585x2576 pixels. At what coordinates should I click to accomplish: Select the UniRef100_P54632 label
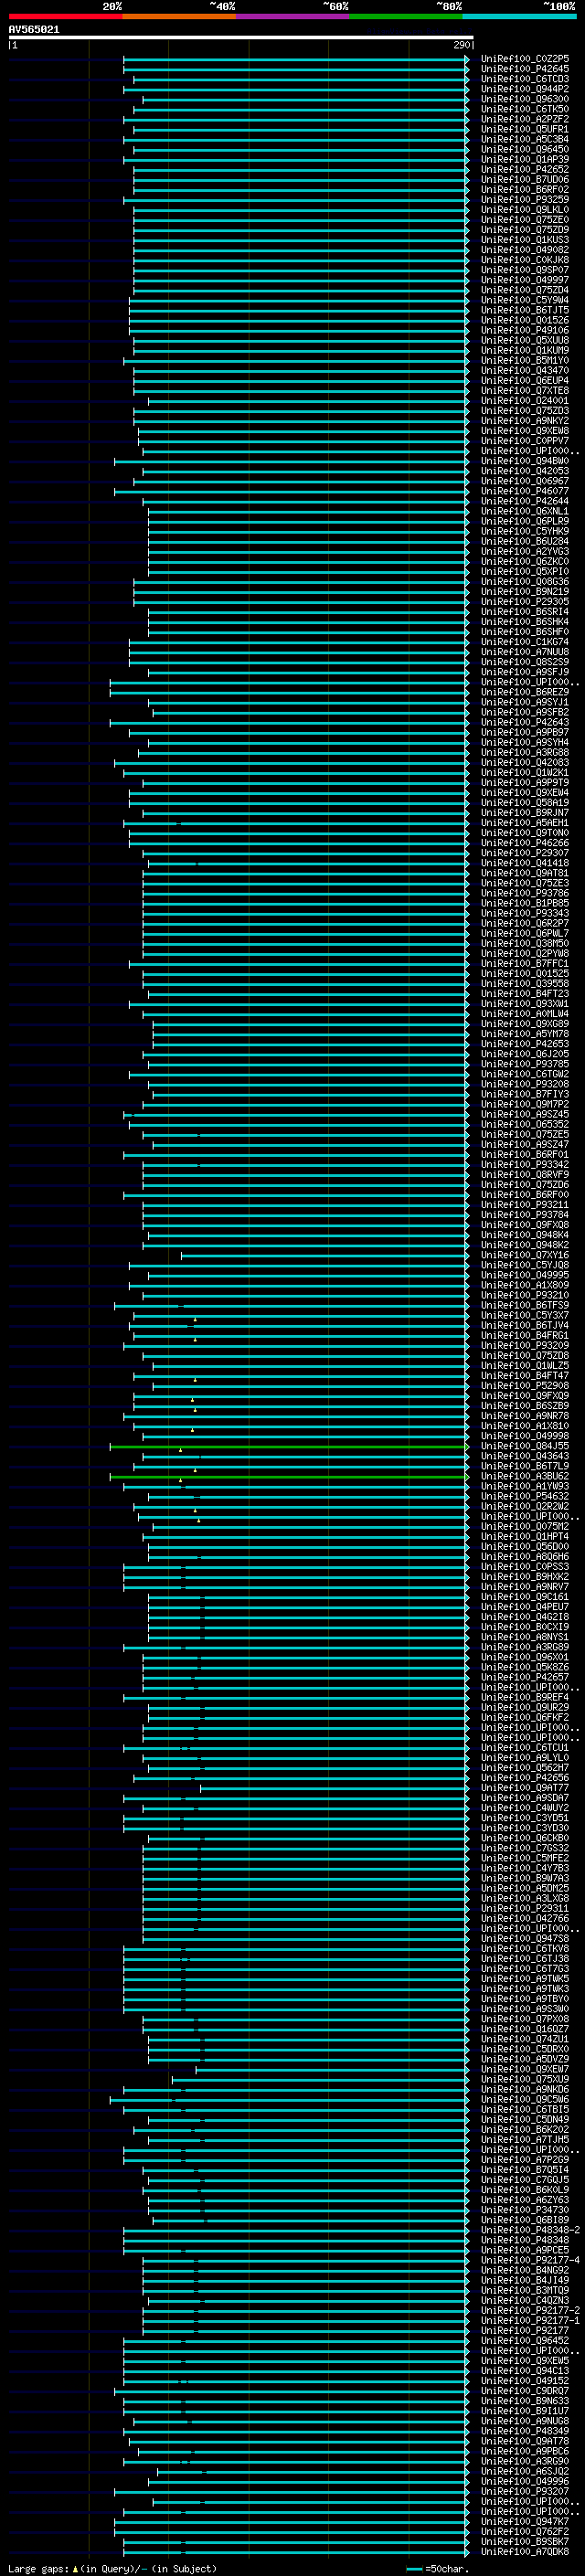pyautogui.click(x=525, y=1496)
